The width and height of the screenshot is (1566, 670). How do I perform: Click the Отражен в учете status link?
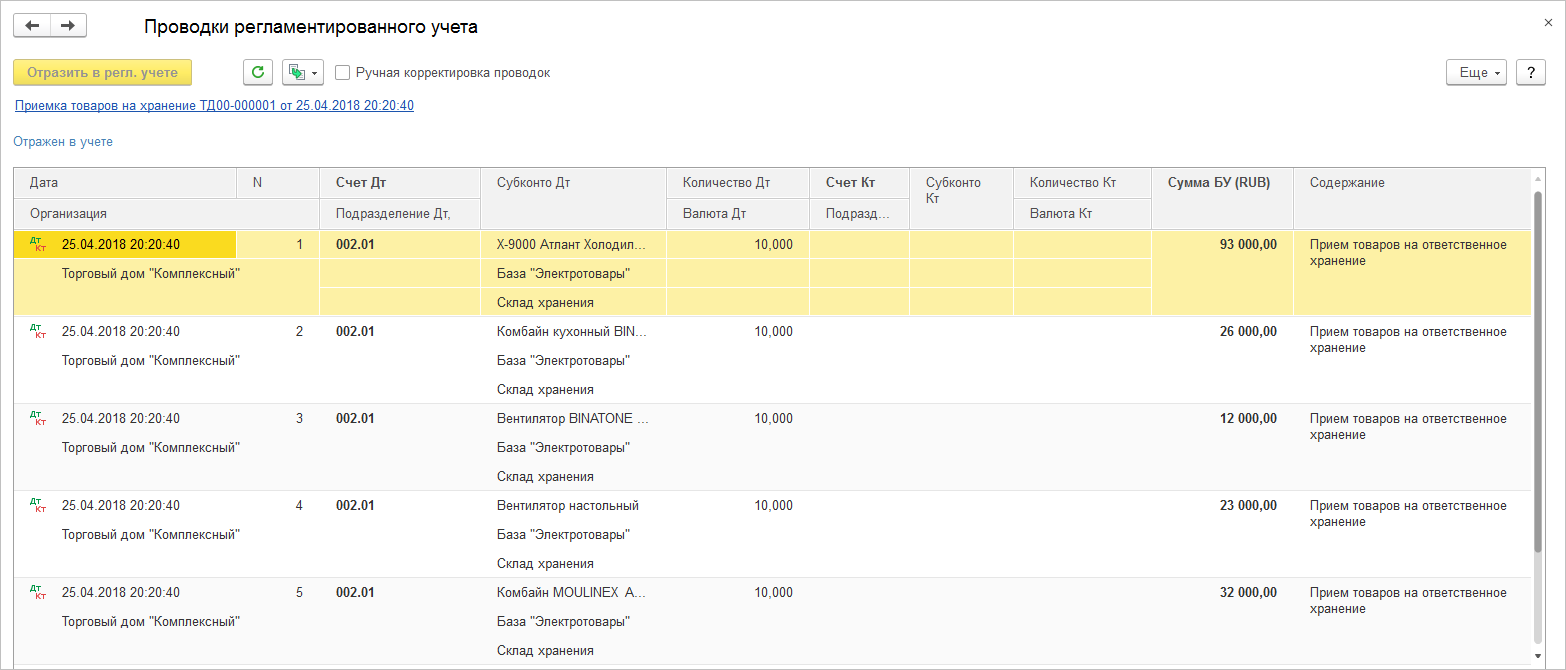[x=63, y=142]
